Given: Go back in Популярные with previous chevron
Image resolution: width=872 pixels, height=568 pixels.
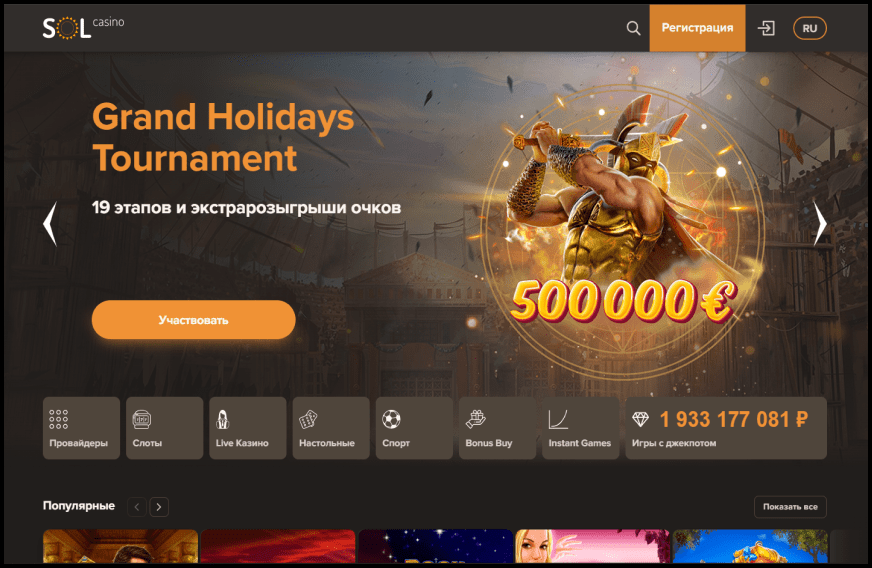Looking at the screenshot, I should [x=137, y=507].
